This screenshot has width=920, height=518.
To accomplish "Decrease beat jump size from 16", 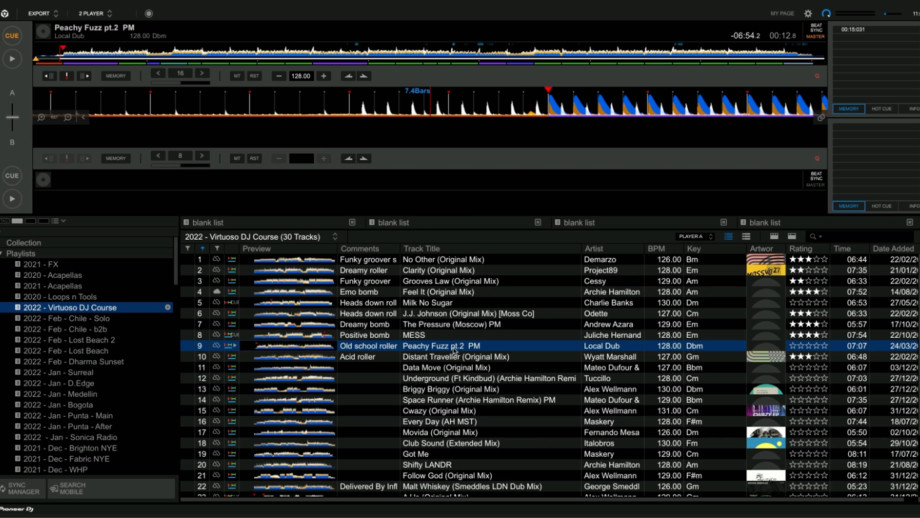I will click(x=158, y=73).
